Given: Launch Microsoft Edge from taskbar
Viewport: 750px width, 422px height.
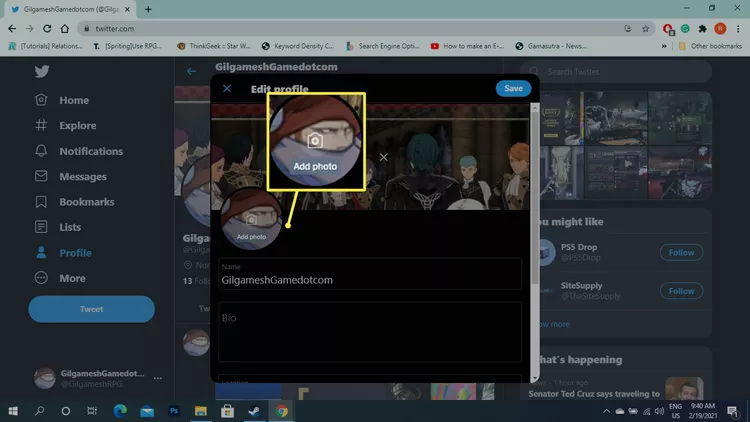Looking at the screenshot, I should (x=120, y=411).
